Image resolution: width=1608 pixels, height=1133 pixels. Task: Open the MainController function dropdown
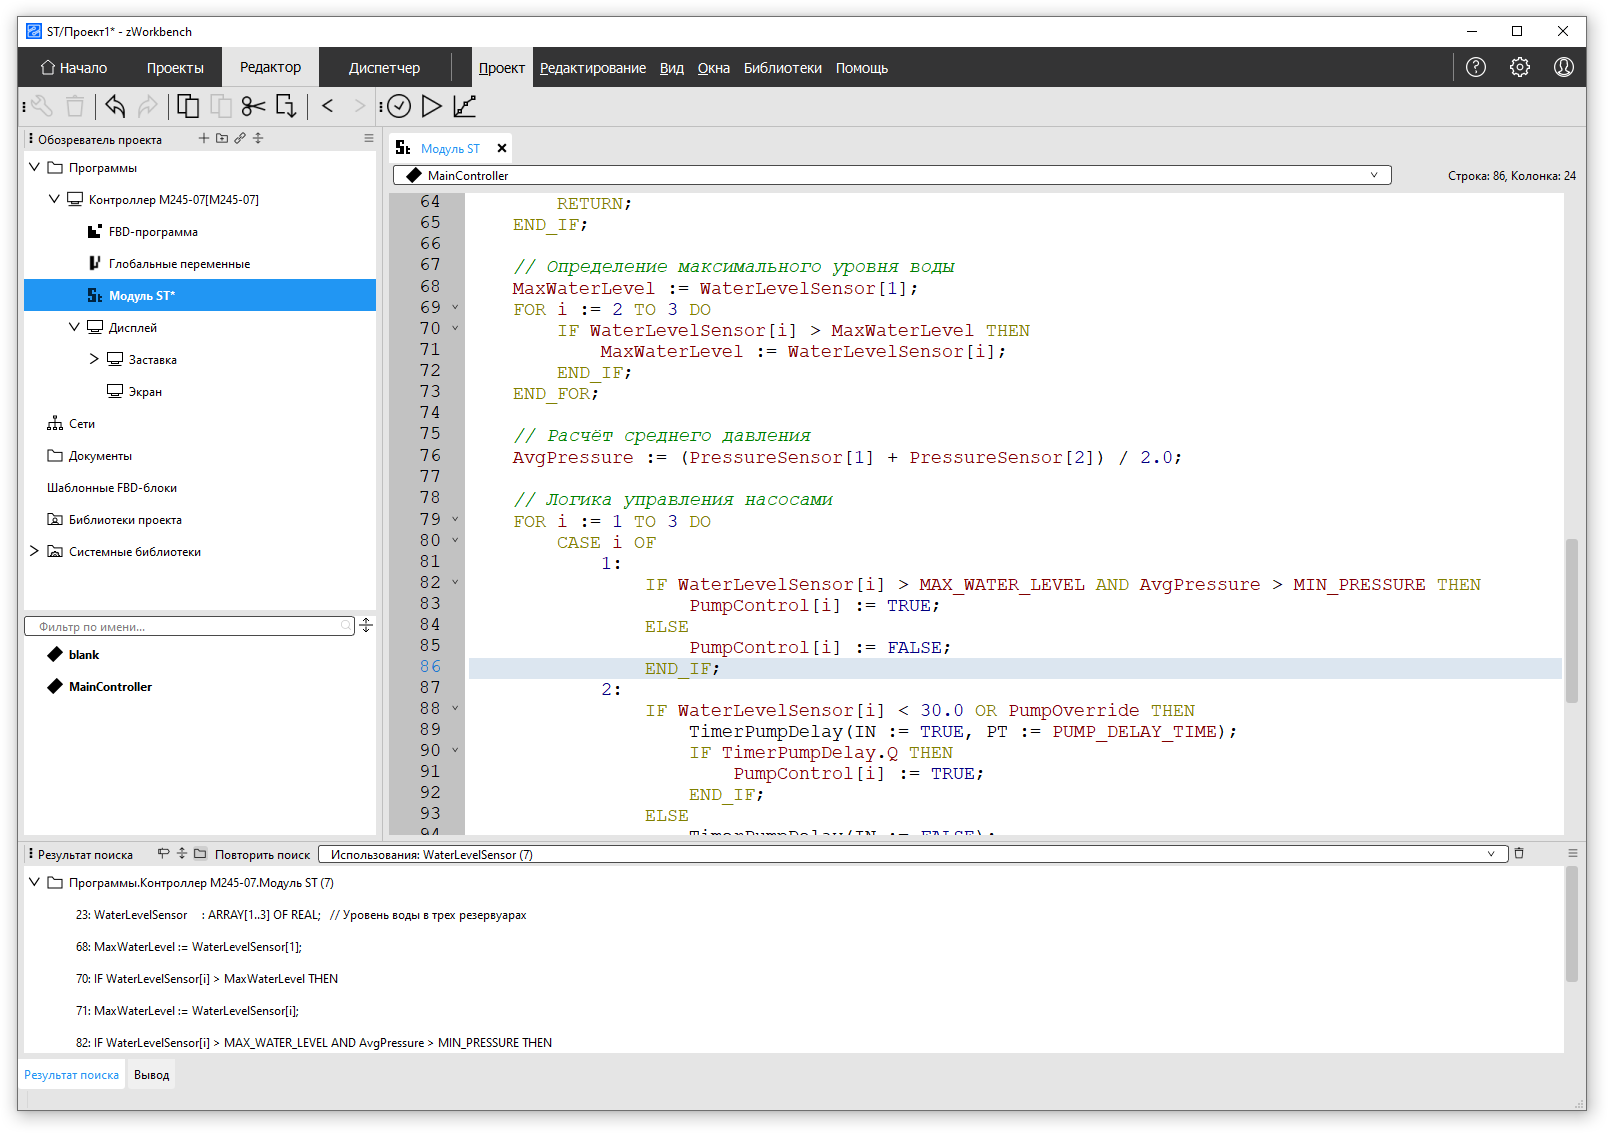[892, 175]
